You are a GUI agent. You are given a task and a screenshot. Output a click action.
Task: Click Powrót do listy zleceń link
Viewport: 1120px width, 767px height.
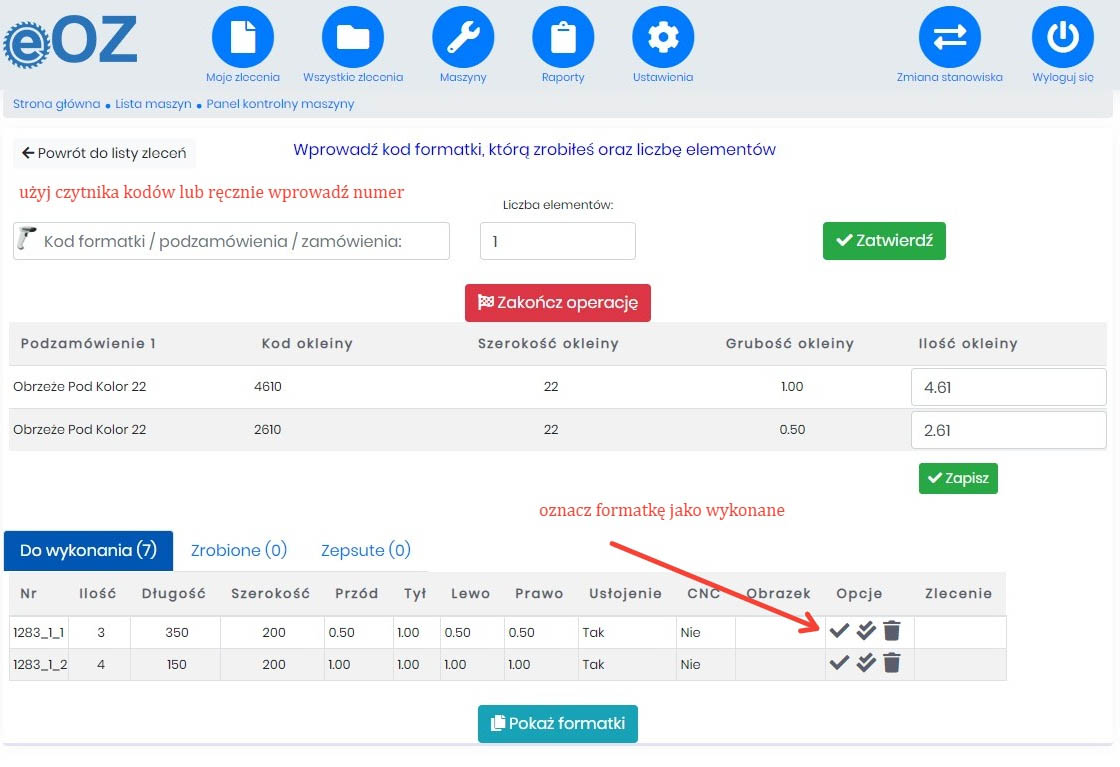click(x=104, y=153)
